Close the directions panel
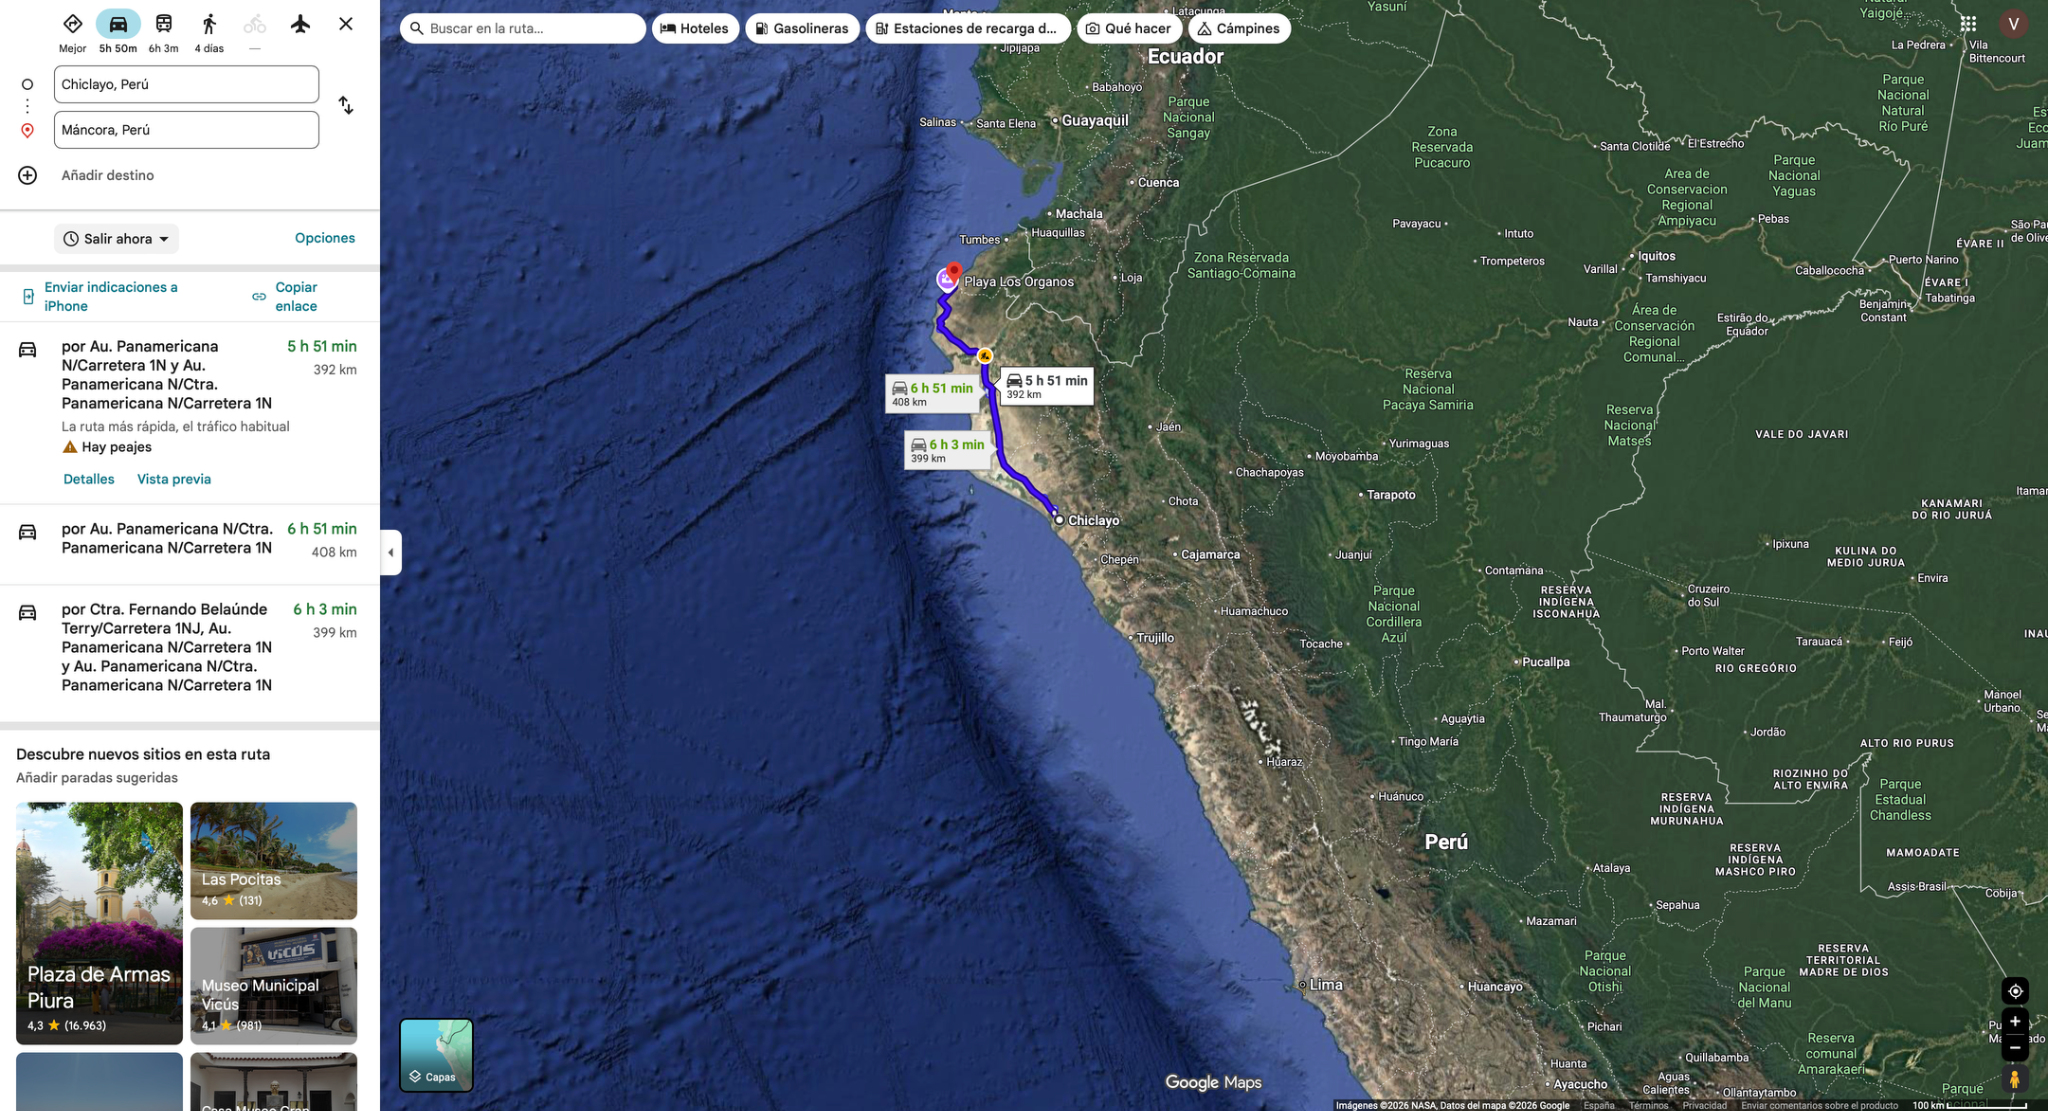The width and height of the screenshot is (2048, 1111). click(x=346, y=24)
